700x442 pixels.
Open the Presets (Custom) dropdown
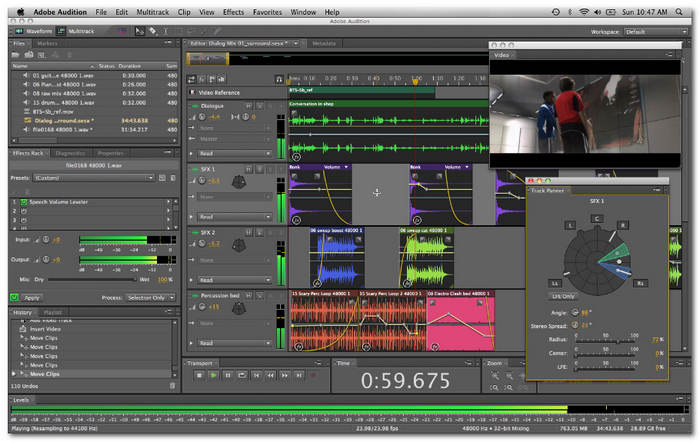pyautogui.click(x=93, y=178)
